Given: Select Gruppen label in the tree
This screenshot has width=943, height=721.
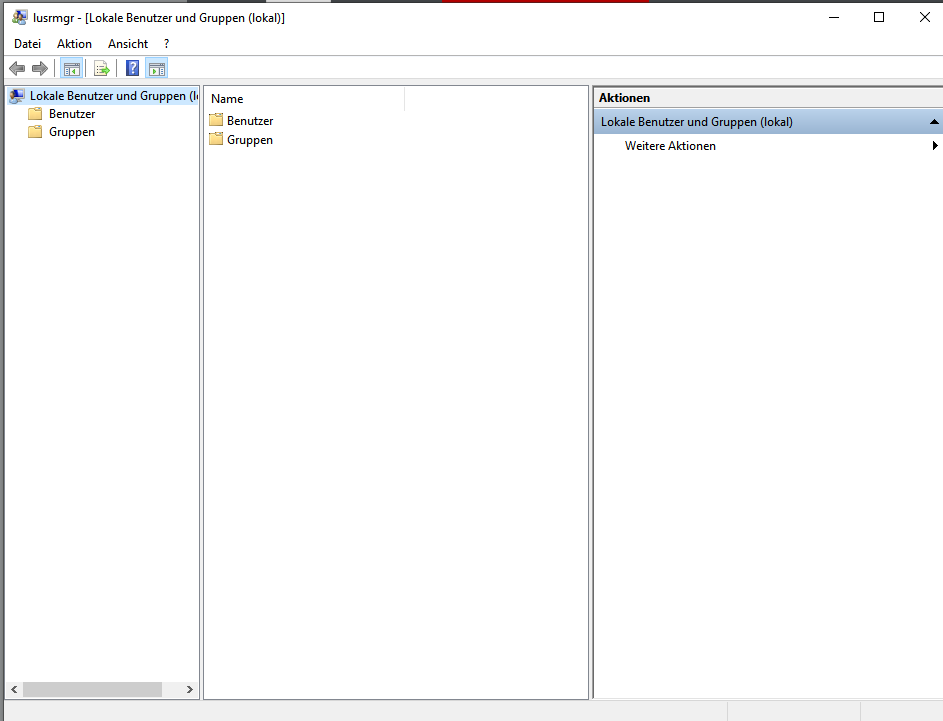Looking at the screenshot, I should click(x=72, y=132).
